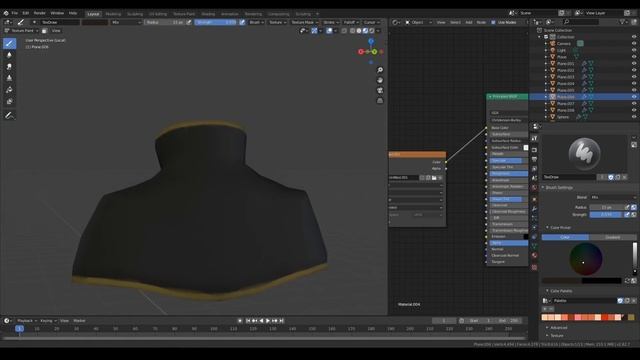
Task: Open the File menu
Action: (x=15, y=13)
